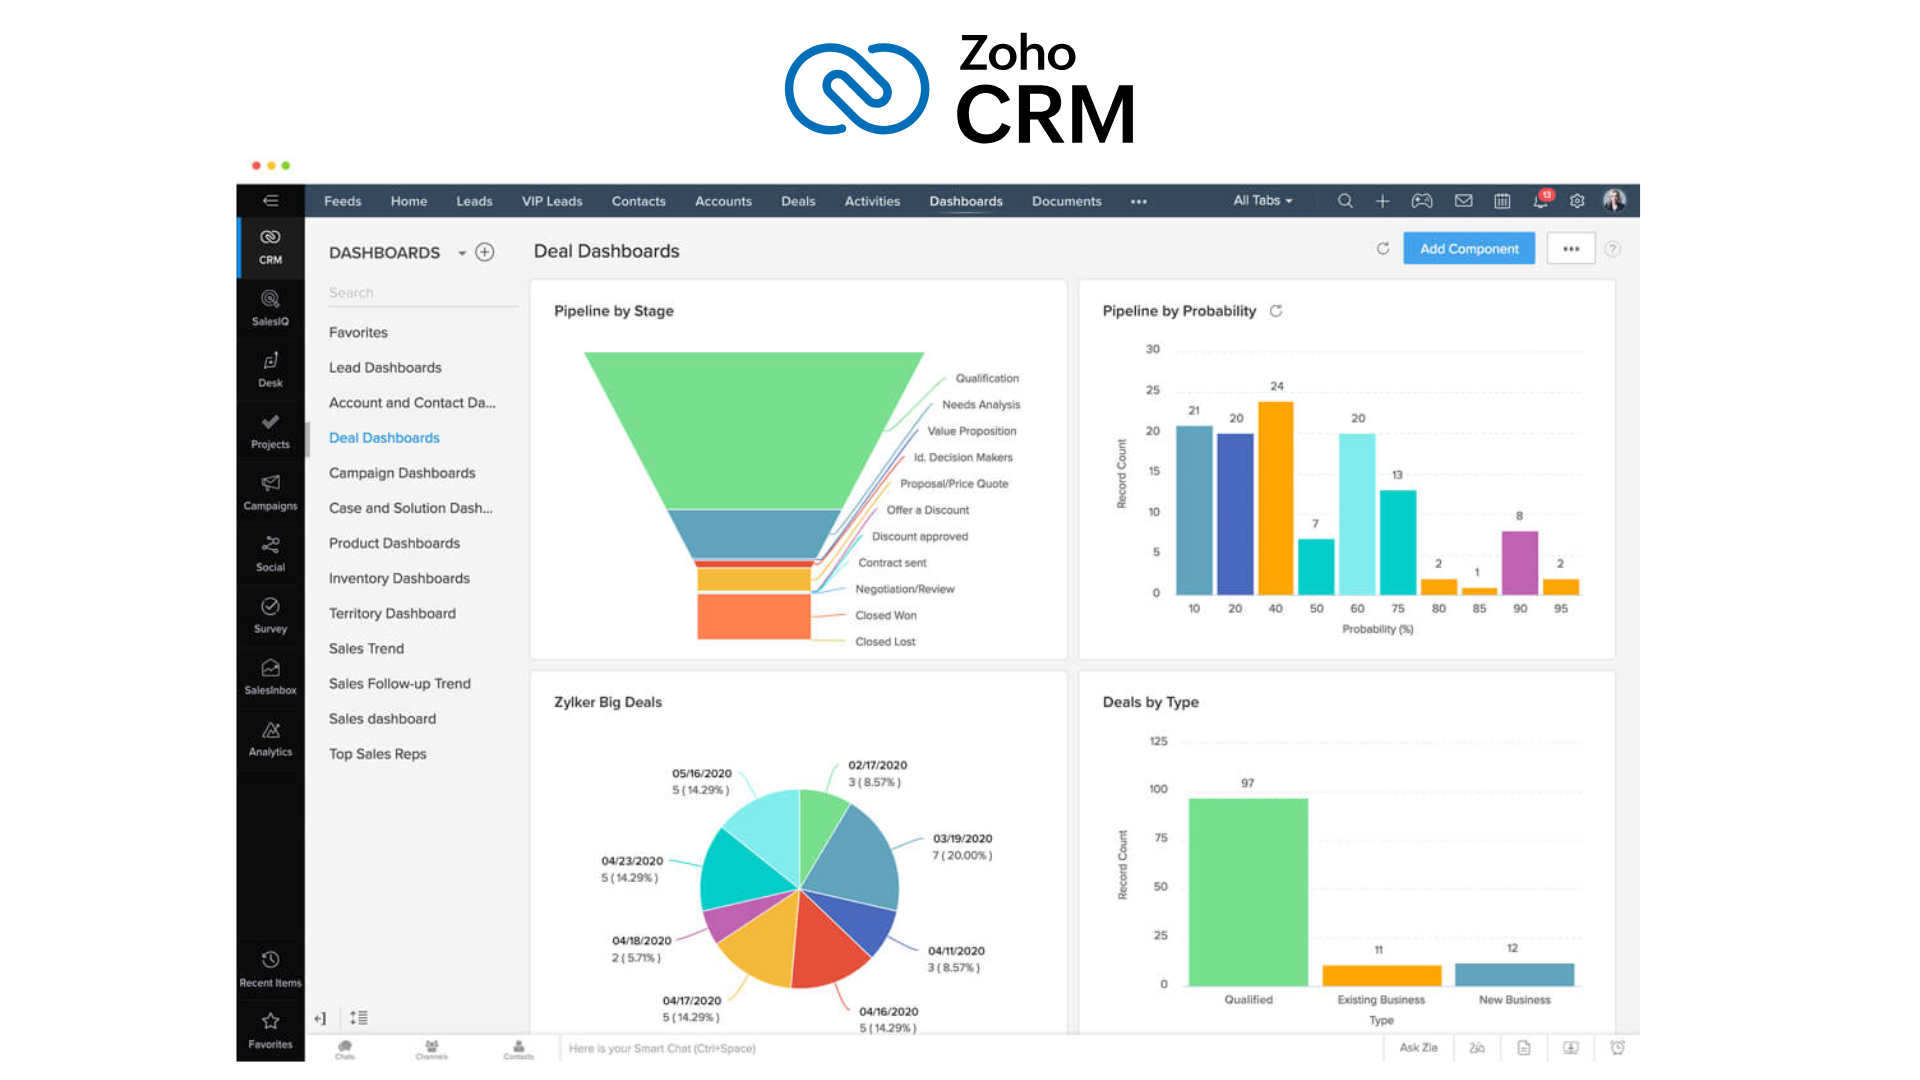The height and width of the screenshot is (1080, 1920).
Task: Go to the Accounts tab
Action: [723, 201]
